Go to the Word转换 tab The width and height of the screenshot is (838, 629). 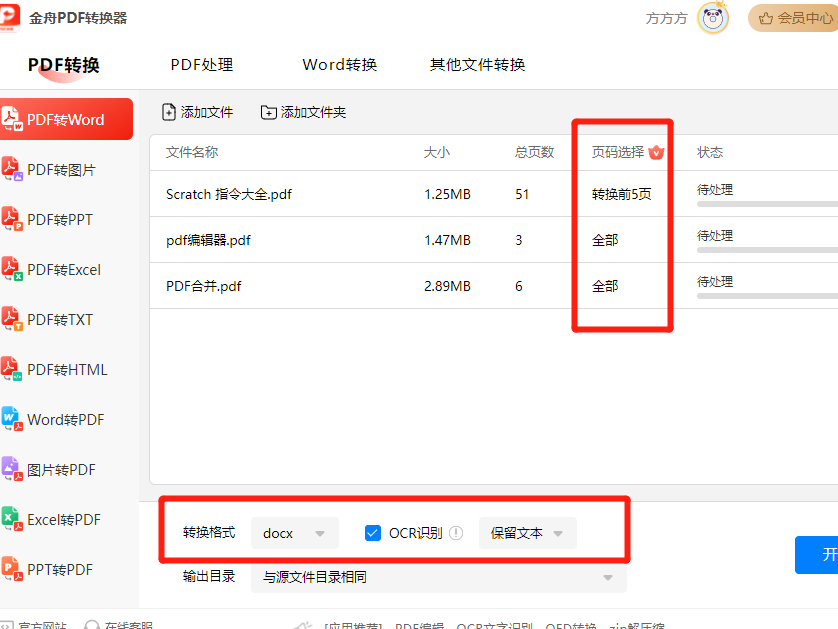pyautogui.click(x=340, y=65)
